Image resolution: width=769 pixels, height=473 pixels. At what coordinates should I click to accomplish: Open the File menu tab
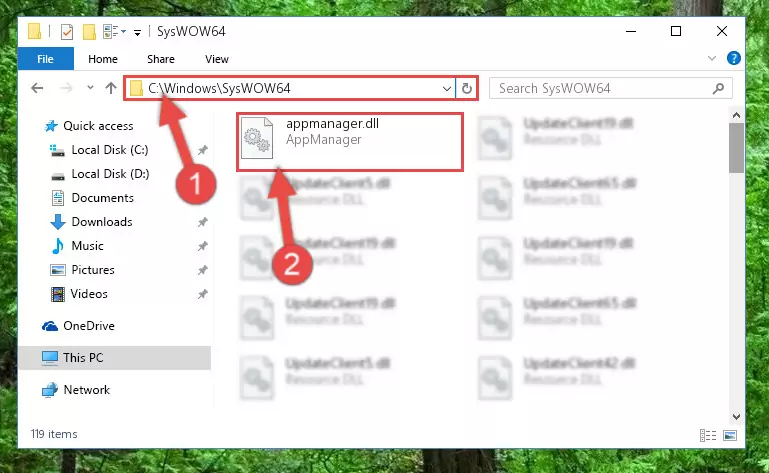pos(46,59)
